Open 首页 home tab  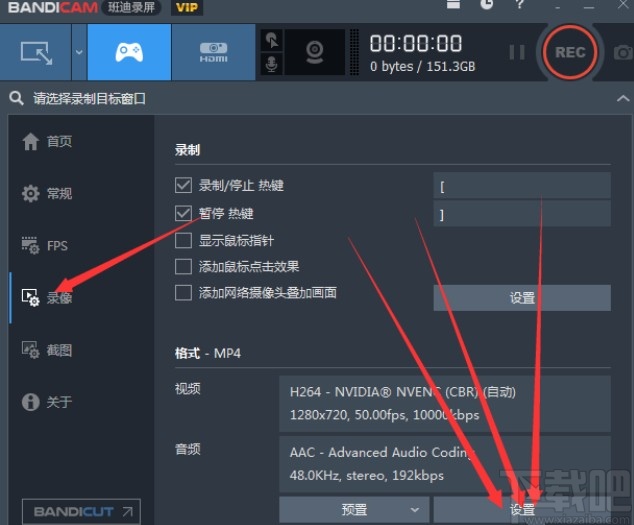tap(47, 142)
